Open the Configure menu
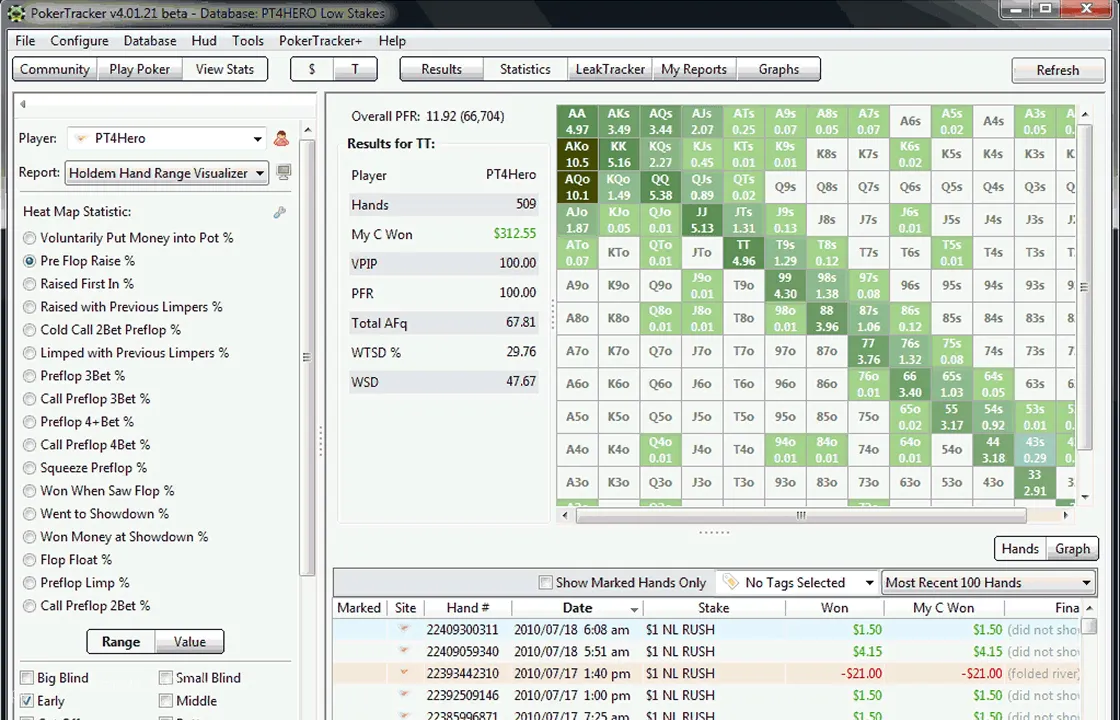This screenshot has width=1120, height=720. coord(79,41)
